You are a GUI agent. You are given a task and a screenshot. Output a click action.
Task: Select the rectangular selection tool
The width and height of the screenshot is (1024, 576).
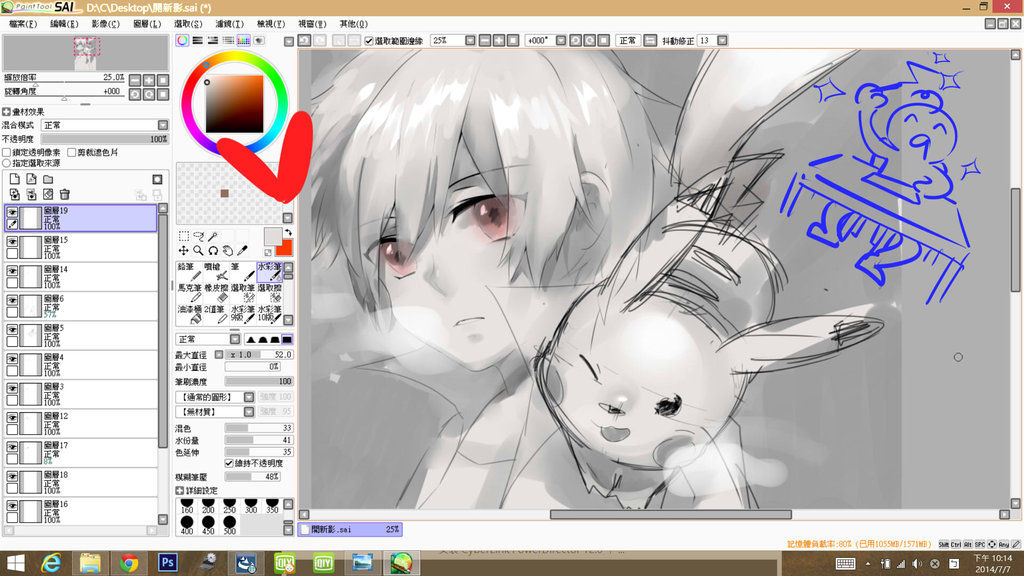tap(184, 236)
